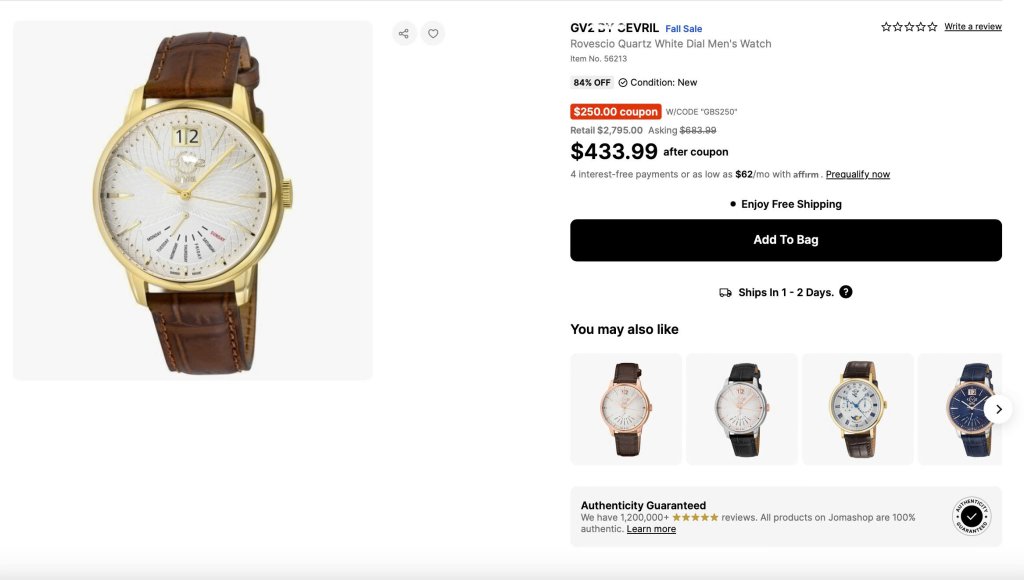The image size is (1024, 580).
Task: Click the share icon
Action: [x=404, y=34]
